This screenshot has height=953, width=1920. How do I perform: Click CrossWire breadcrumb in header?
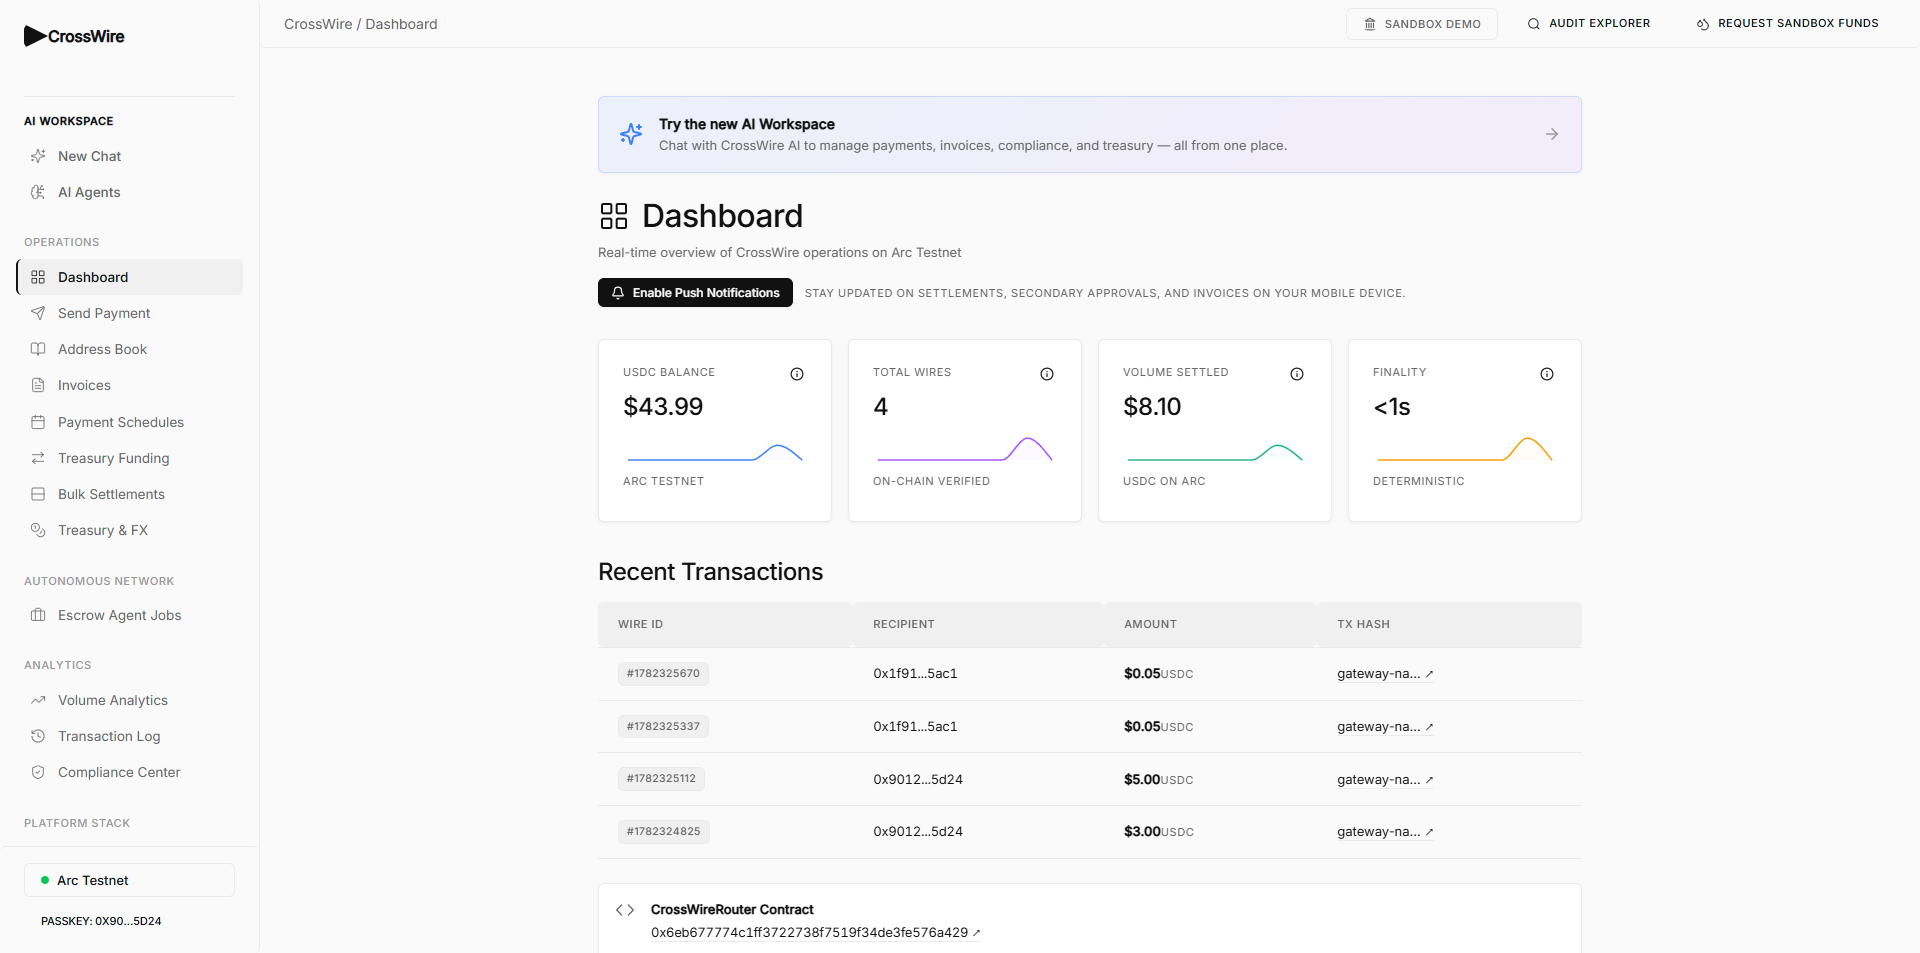point(318,24)
